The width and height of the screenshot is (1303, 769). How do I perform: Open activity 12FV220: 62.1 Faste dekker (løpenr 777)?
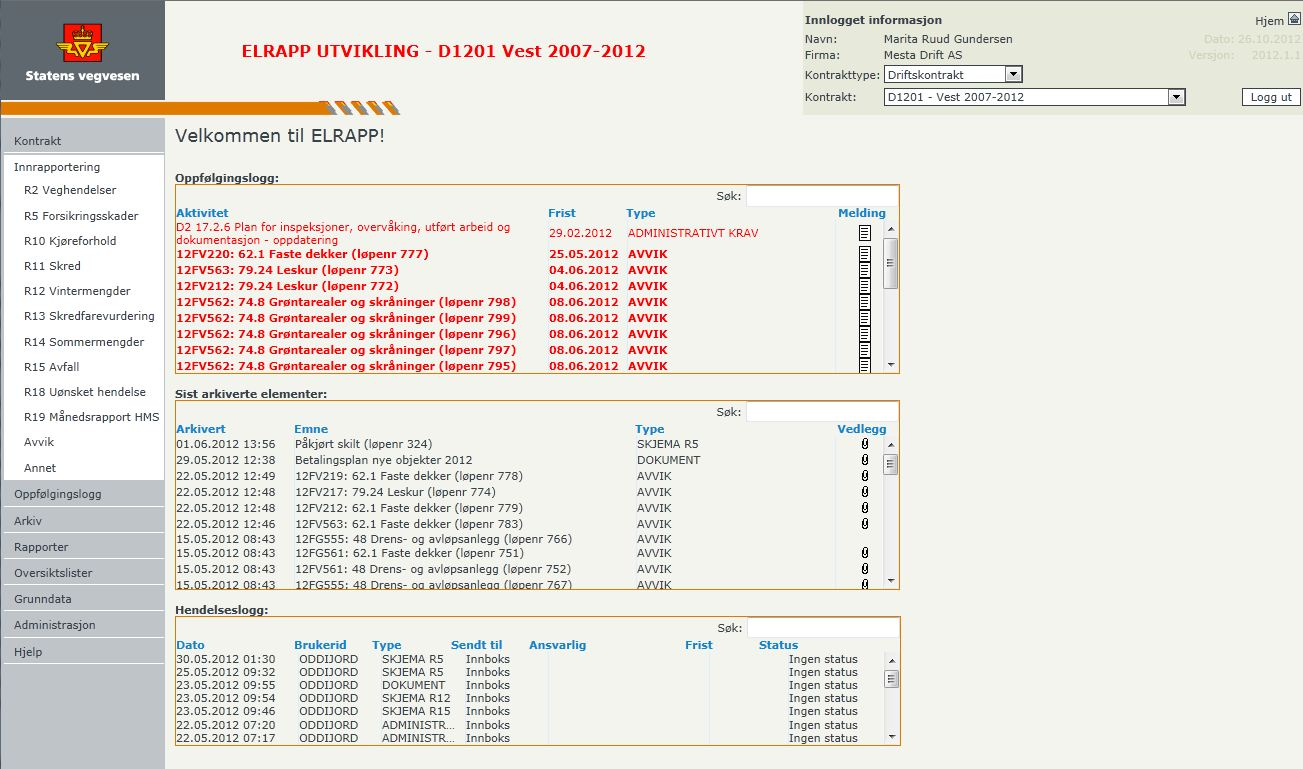coord(302,254)
